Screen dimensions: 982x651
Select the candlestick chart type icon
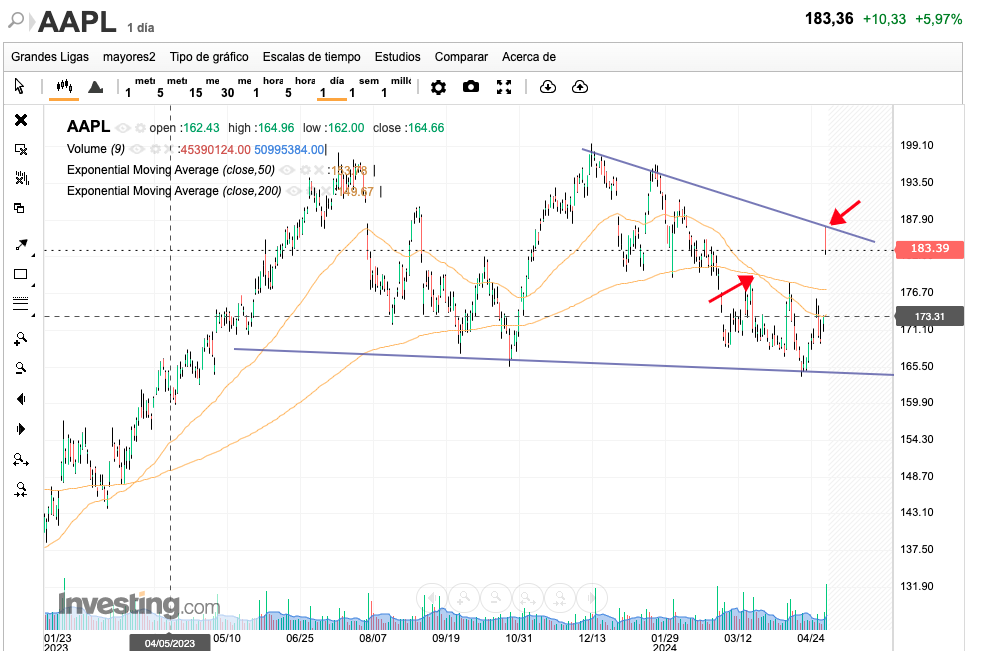pos(64,87)
